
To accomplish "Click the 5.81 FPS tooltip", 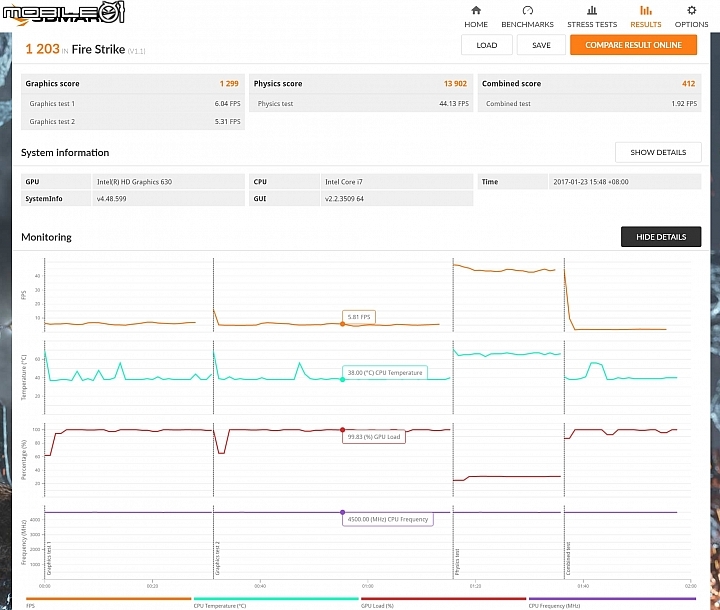I will tap(359, 317).
